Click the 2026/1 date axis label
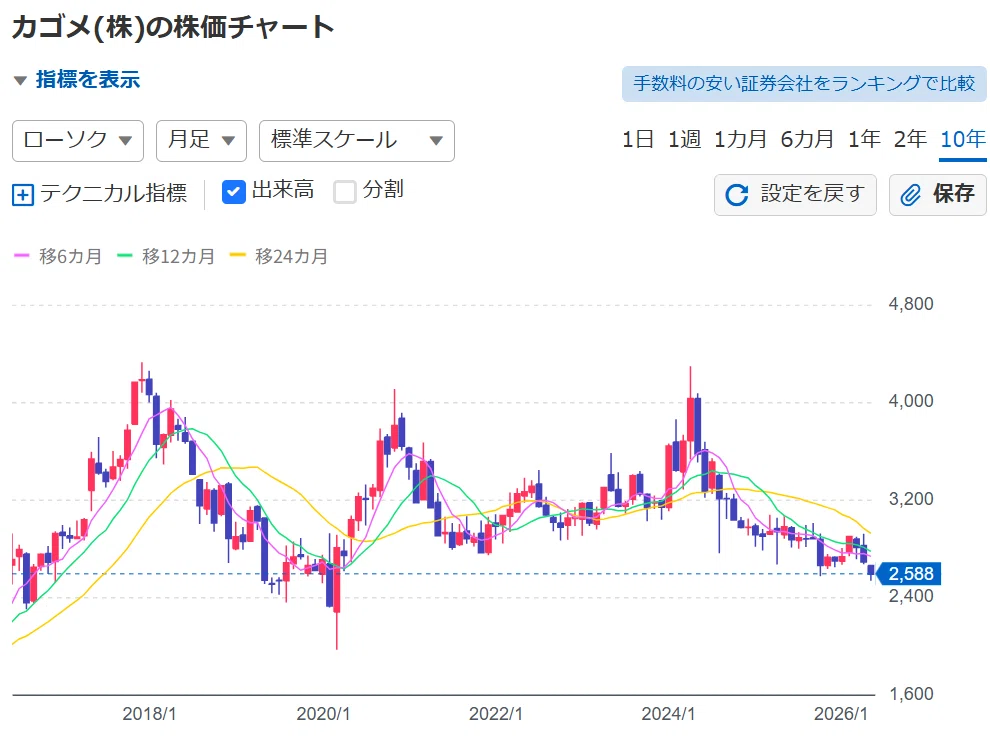Image resolution: width=990 pixels, height=747 pixels. pos(840,714)
